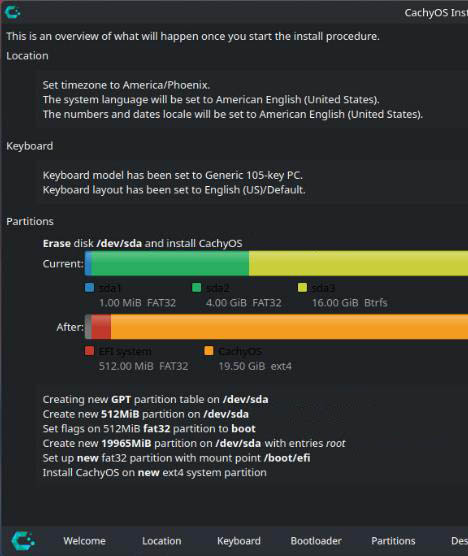
Task: Click the red EFI system legend square
Action: coord(90,351)
